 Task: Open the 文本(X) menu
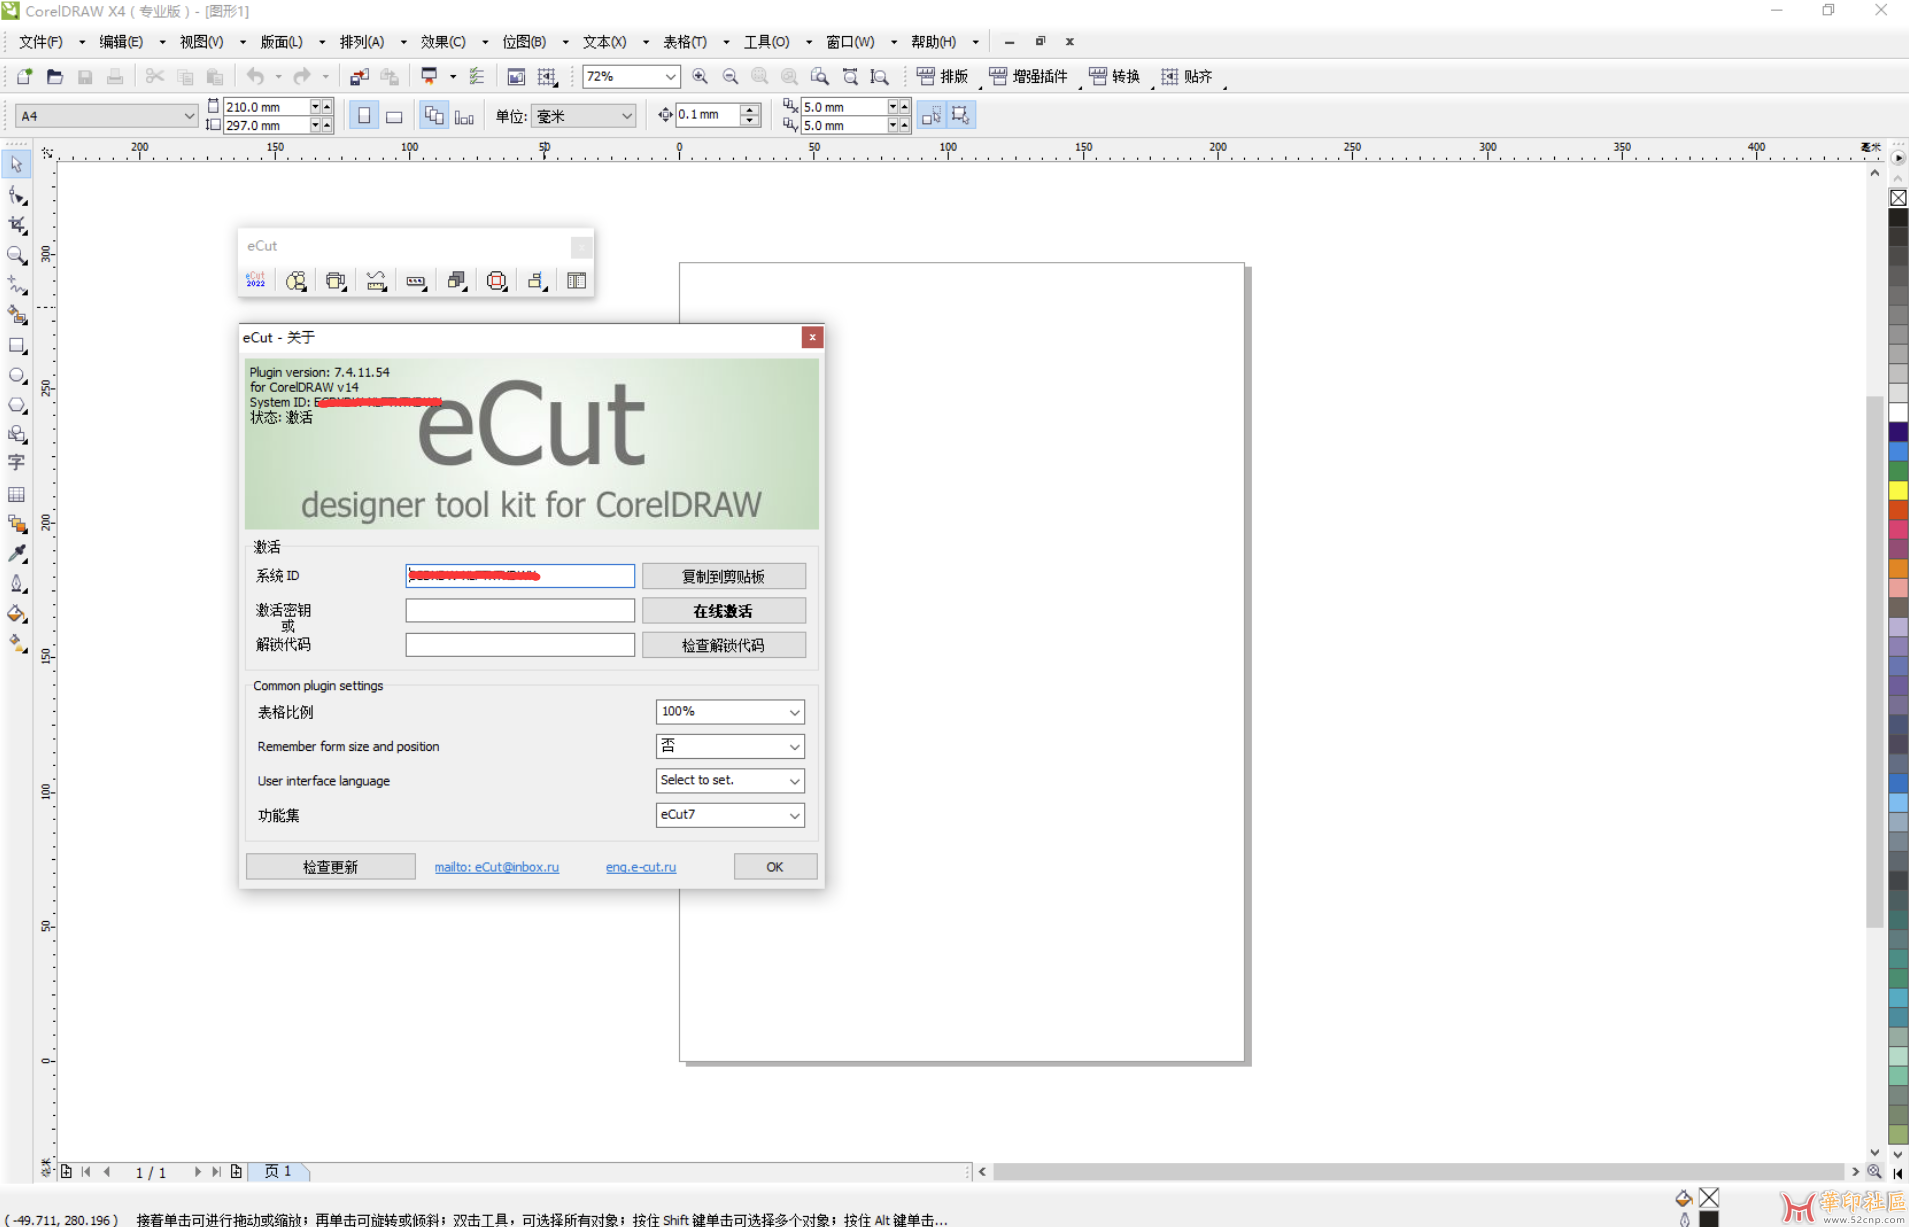(x=604, y=42)
